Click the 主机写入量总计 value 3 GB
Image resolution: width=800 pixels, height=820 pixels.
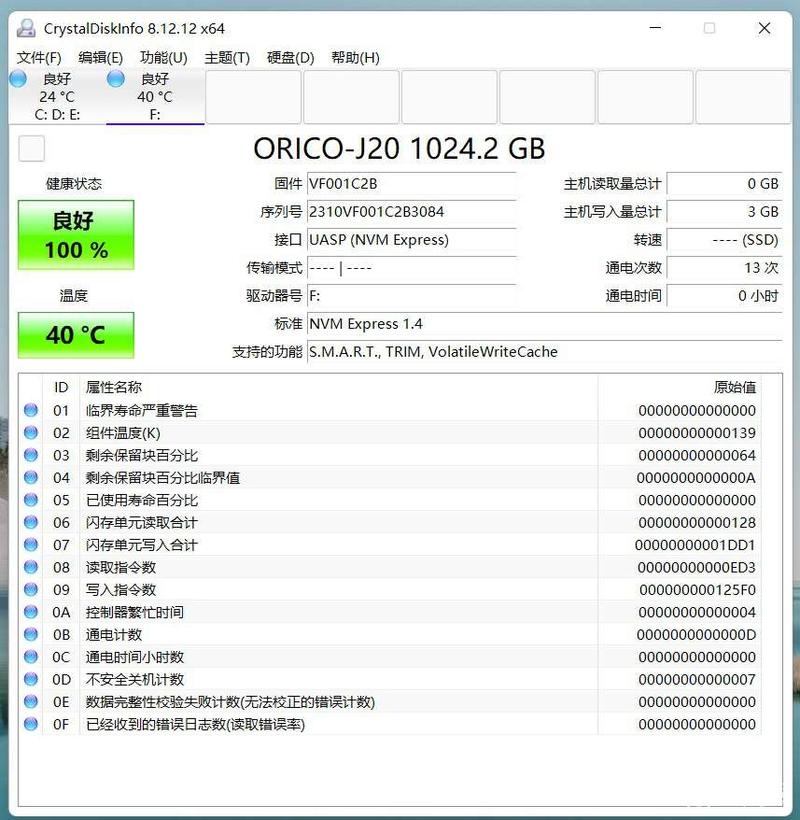pyautogui.click(x=725, y=212)
